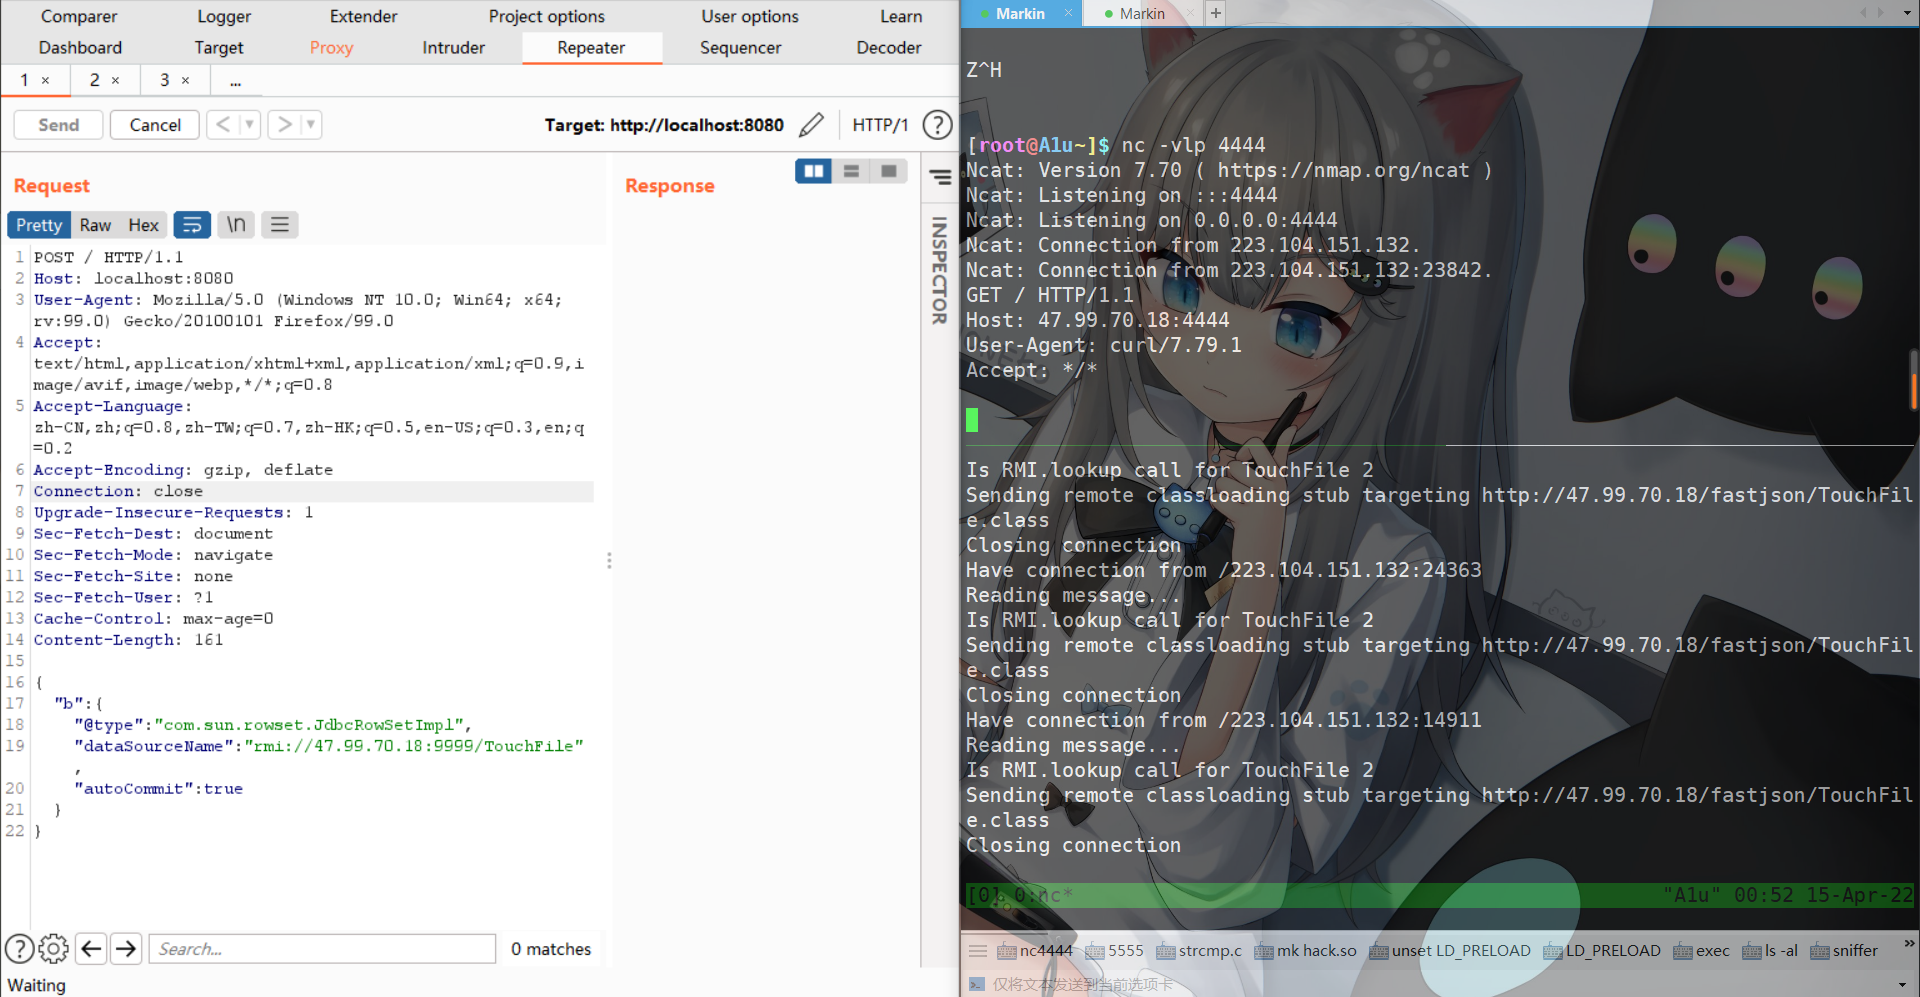The width and height of the screenshot is (1920, 997).
Task: Toggle word wrap in request editor
Action: tap(192, 225)
